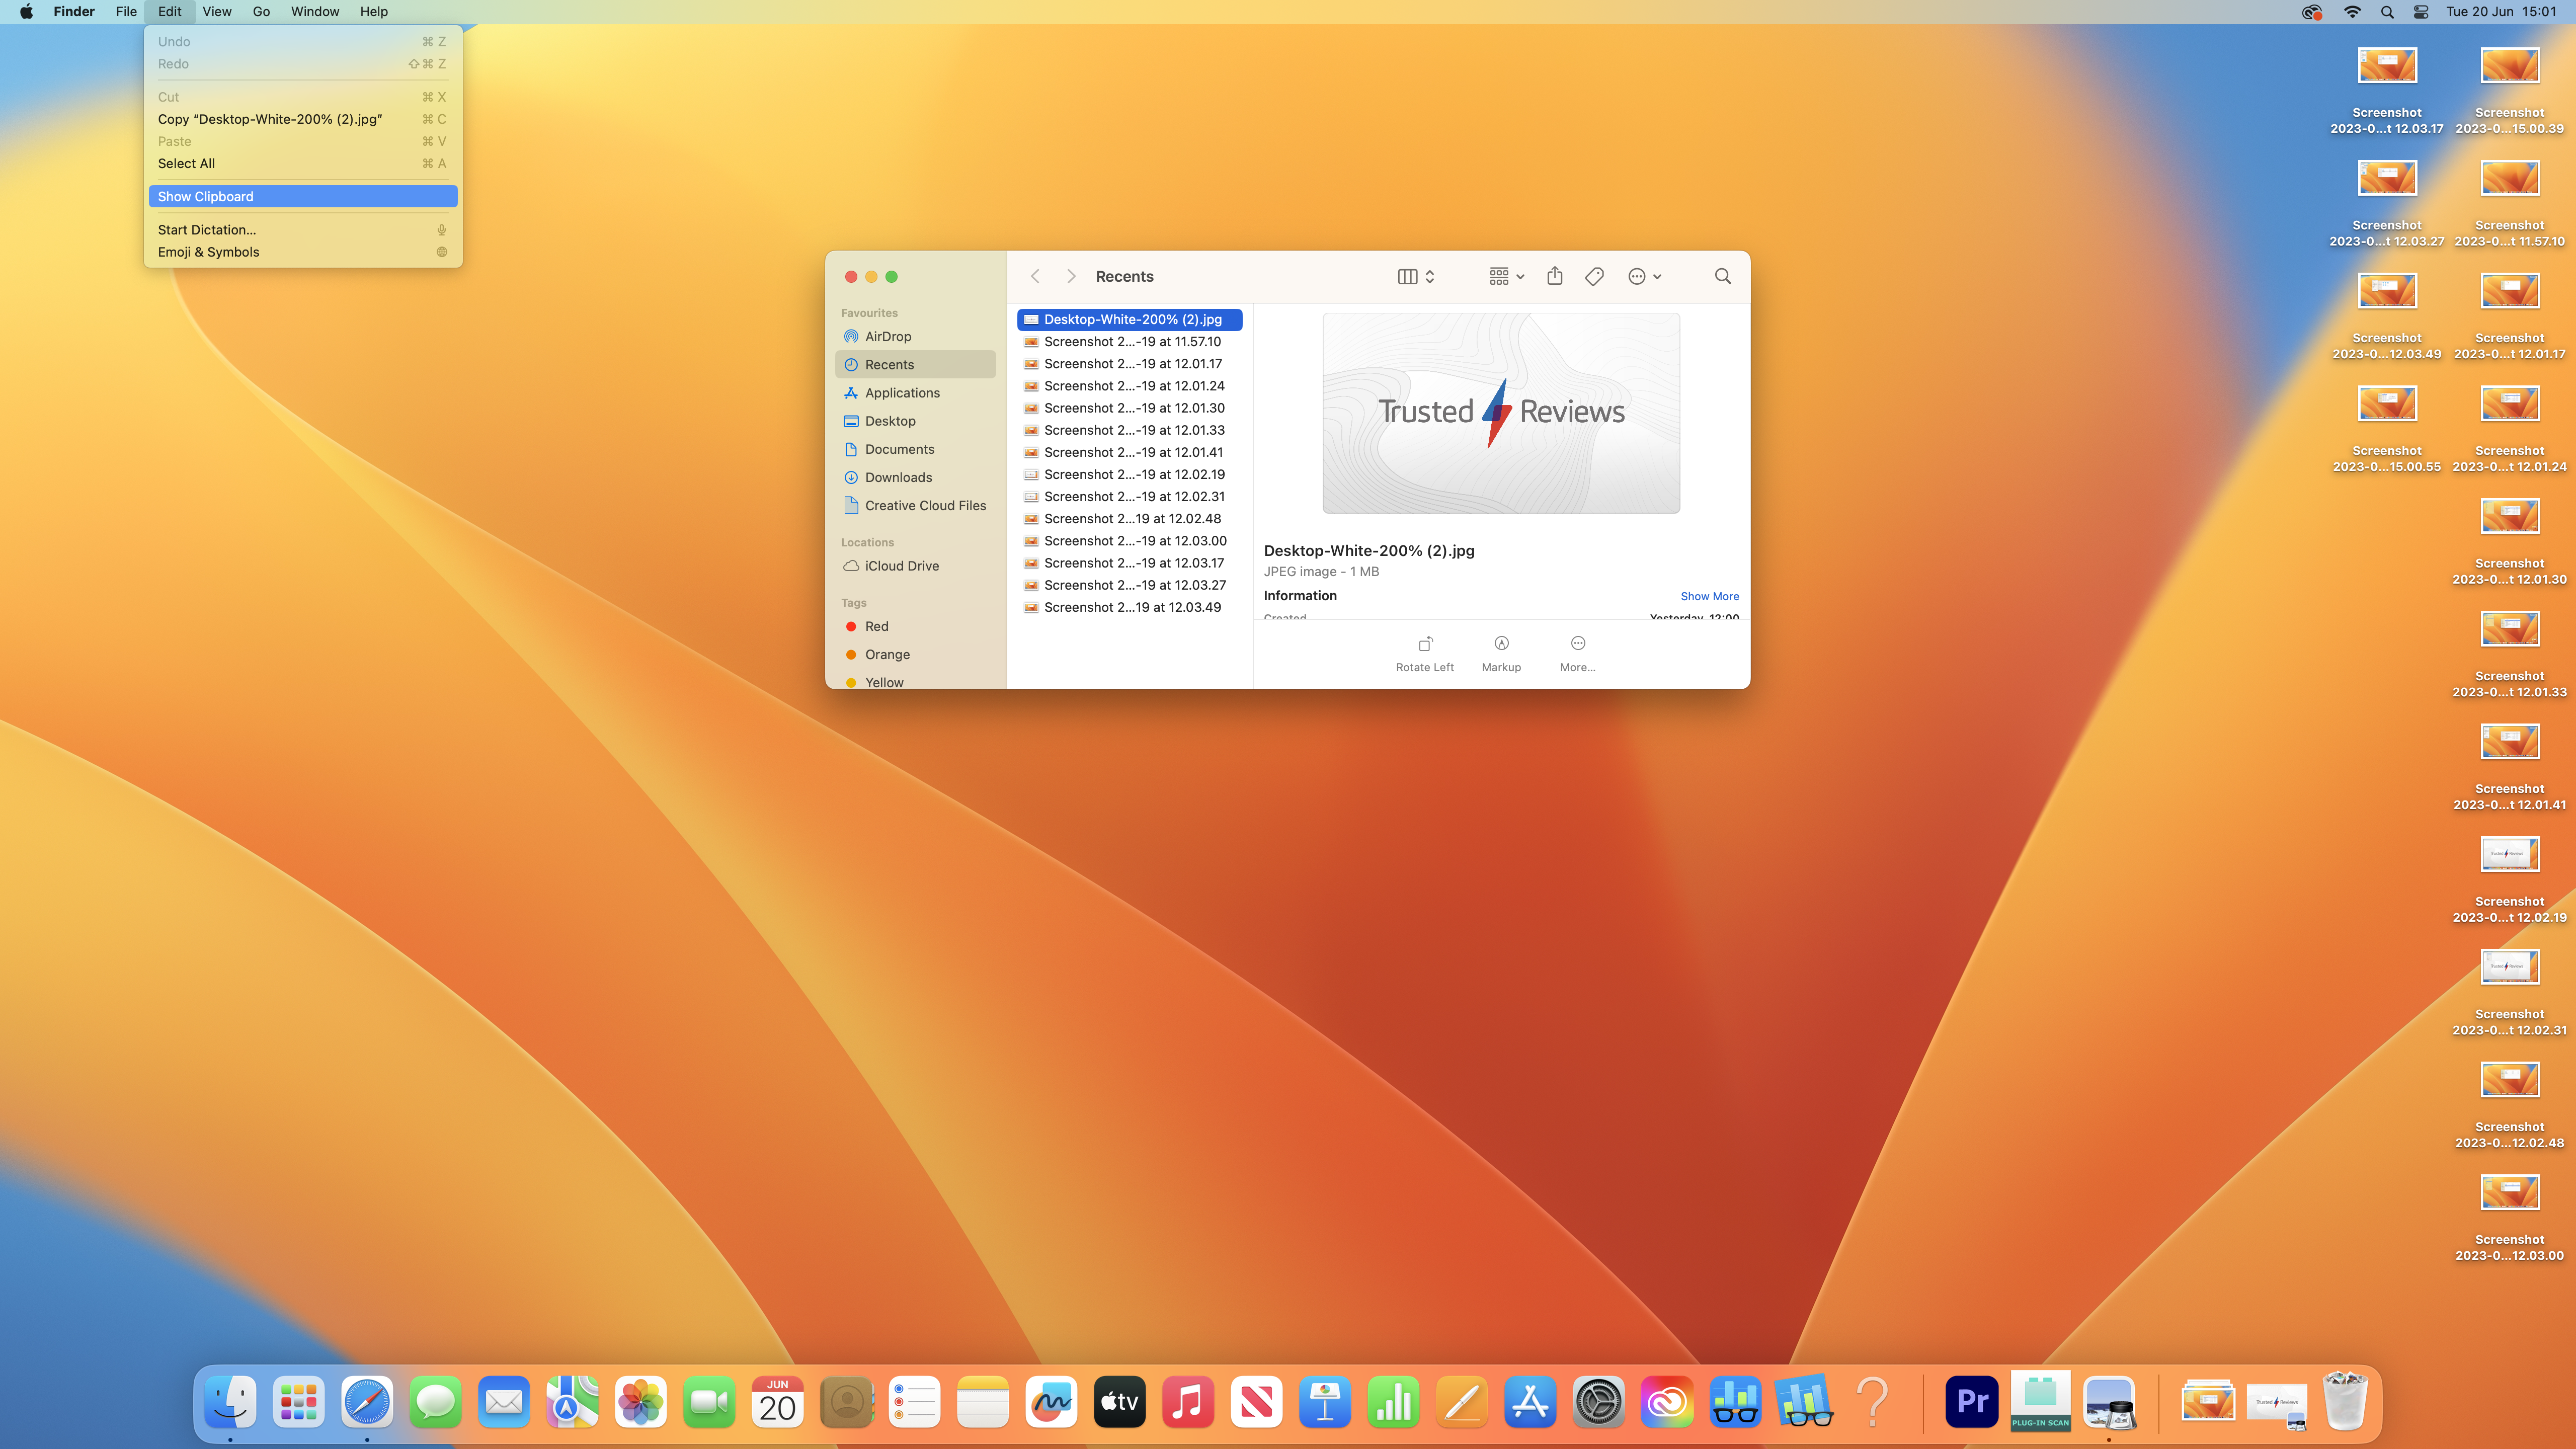Screen dimensions: 2576x1449
Task: Choose Start Dictation... in Edit menu
Action: 303,230
